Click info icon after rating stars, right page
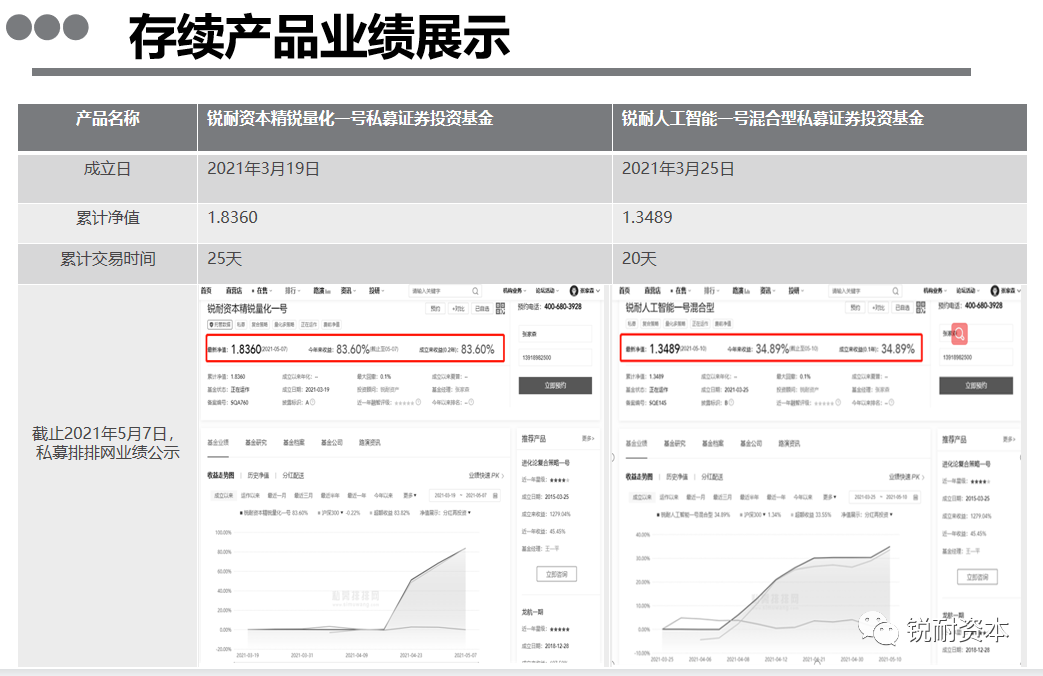The height and width of the screenshot is (676, 1043). tap(837, 403)
